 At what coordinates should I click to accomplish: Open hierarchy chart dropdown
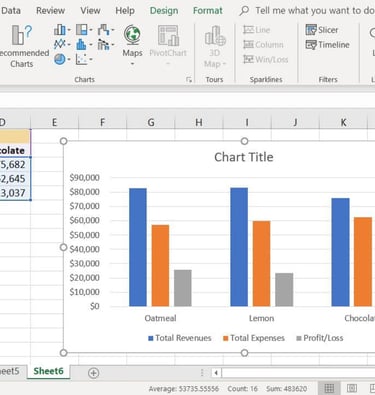tap(84, 30)
